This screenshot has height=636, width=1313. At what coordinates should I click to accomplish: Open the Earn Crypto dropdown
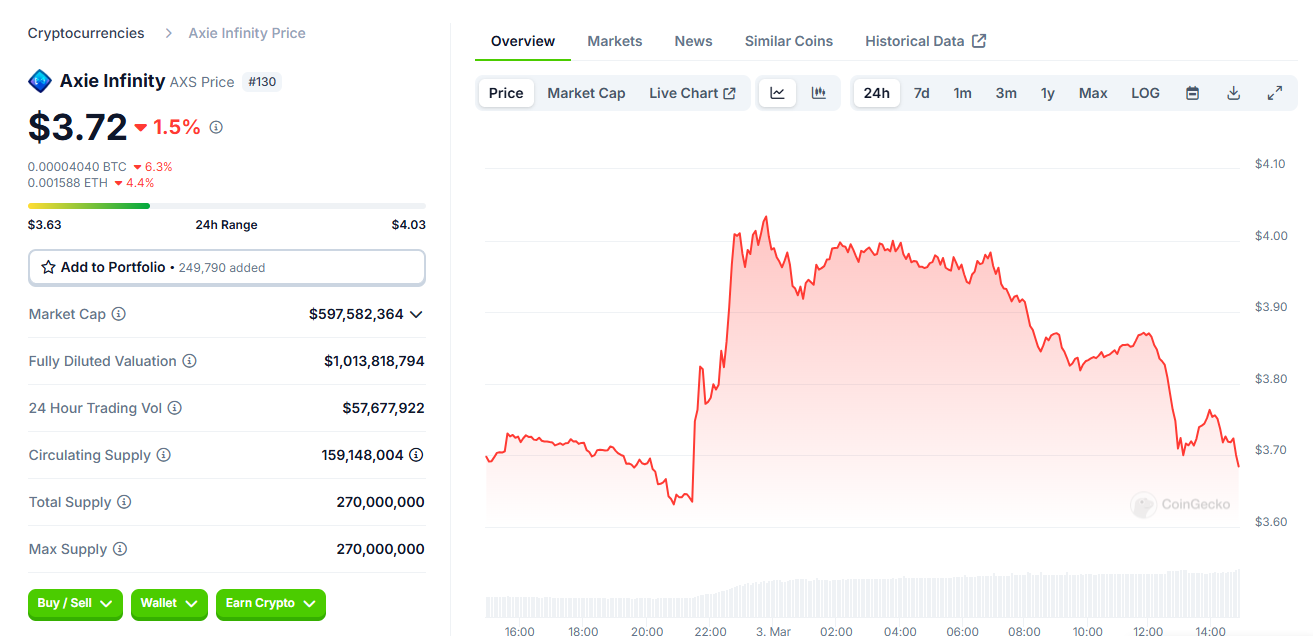(270, 604)
